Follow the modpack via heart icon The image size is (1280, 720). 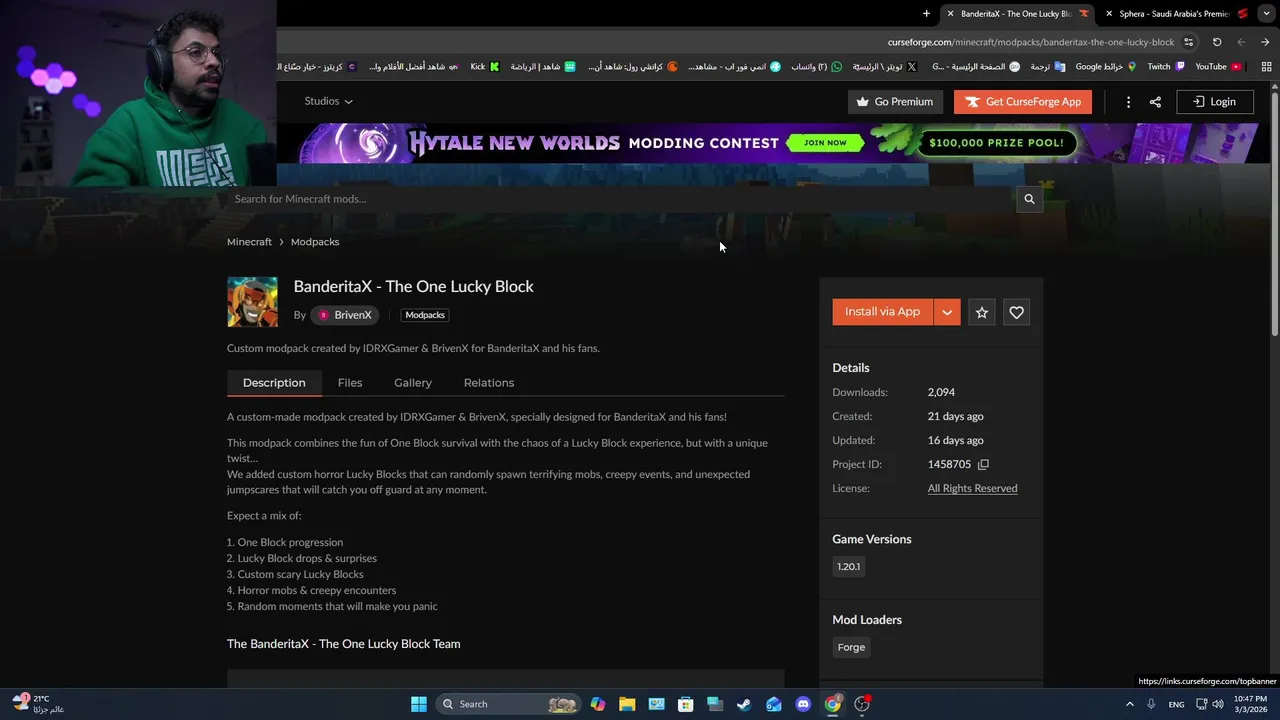tap(1016, 313)
